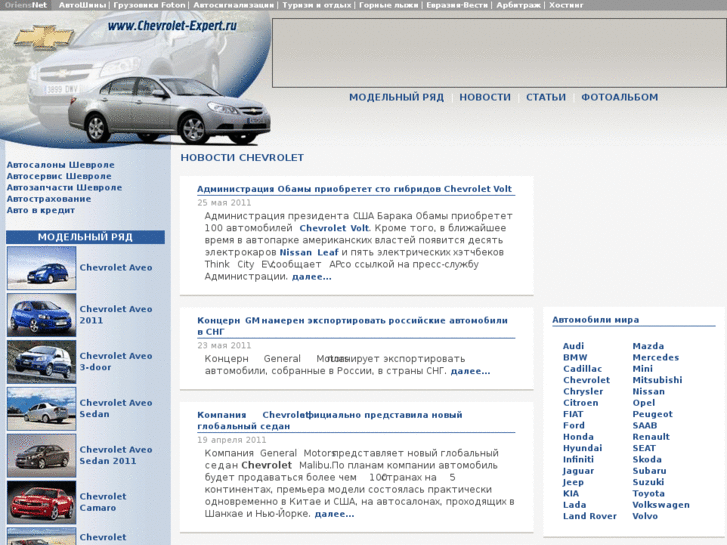The image size is (727, 545).
Task: Open the ФОТОАЛЬБОМ navigation item
Action: pos(620,97)
